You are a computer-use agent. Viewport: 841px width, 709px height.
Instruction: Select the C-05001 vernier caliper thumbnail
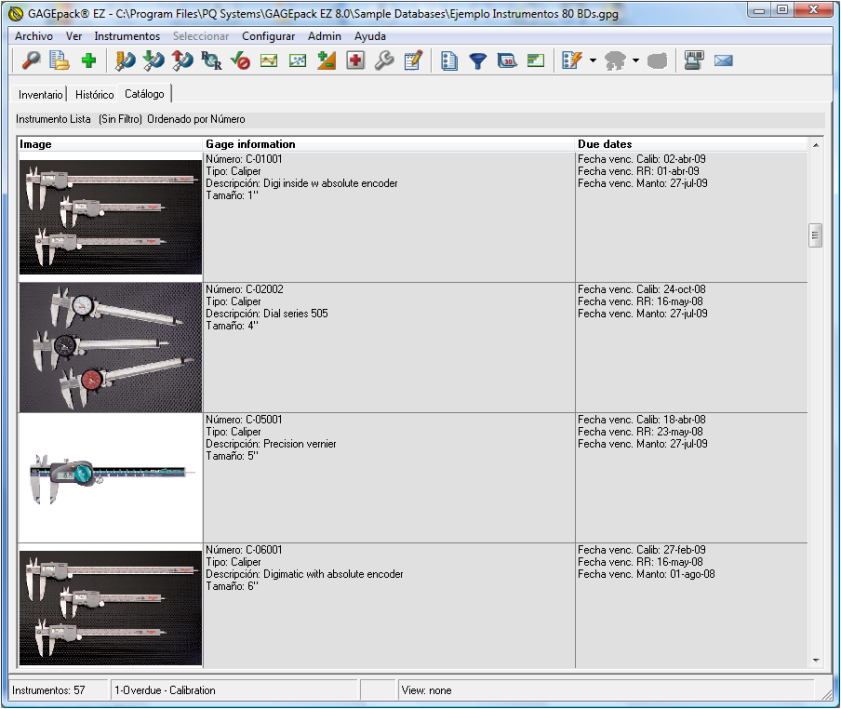(110, 477)
